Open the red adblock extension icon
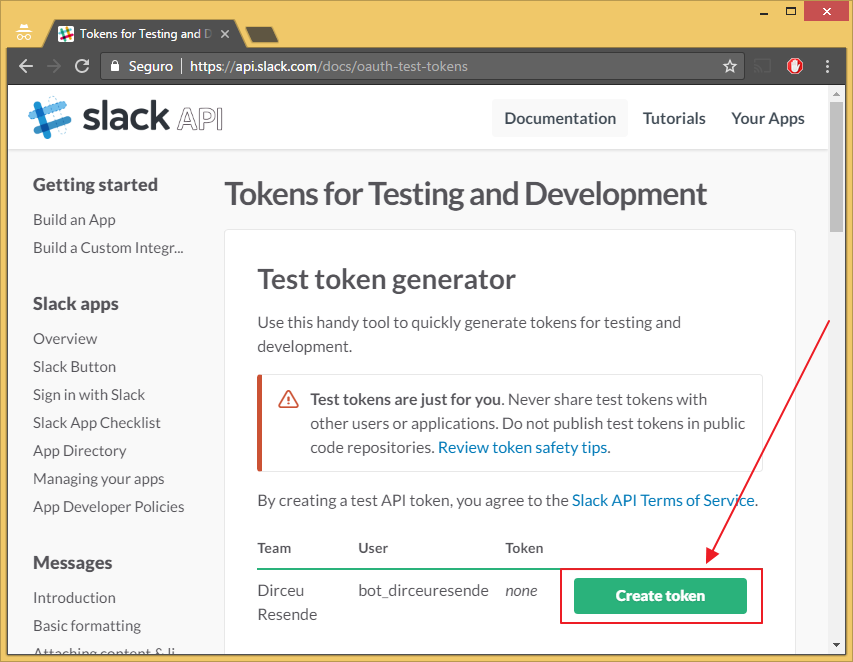The image size is (853, 662). pyautogui.click(x=795, y=66)
